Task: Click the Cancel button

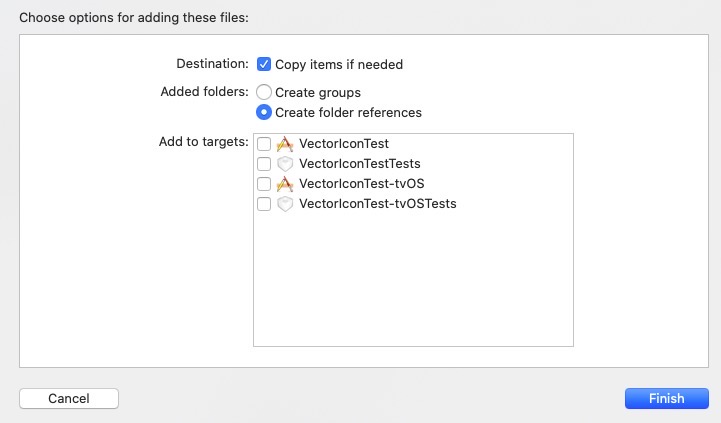Action: click(69, 398)
